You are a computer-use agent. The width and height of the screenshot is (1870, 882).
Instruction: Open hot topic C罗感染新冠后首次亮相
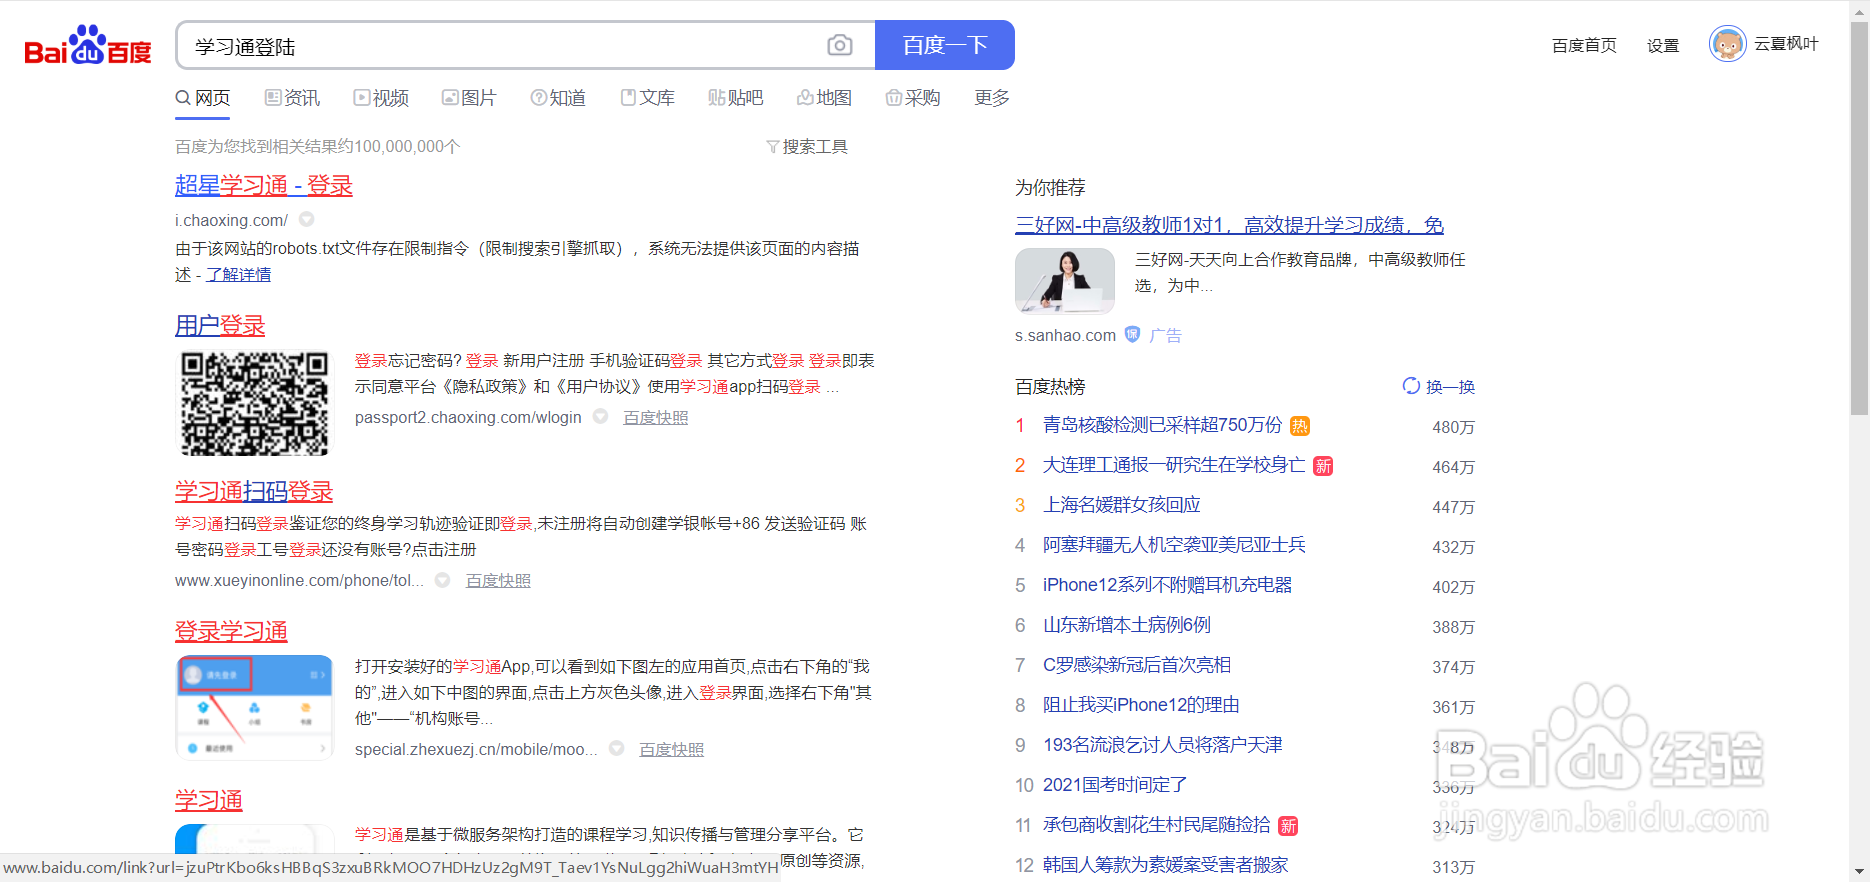click(x=1137, y=665)
